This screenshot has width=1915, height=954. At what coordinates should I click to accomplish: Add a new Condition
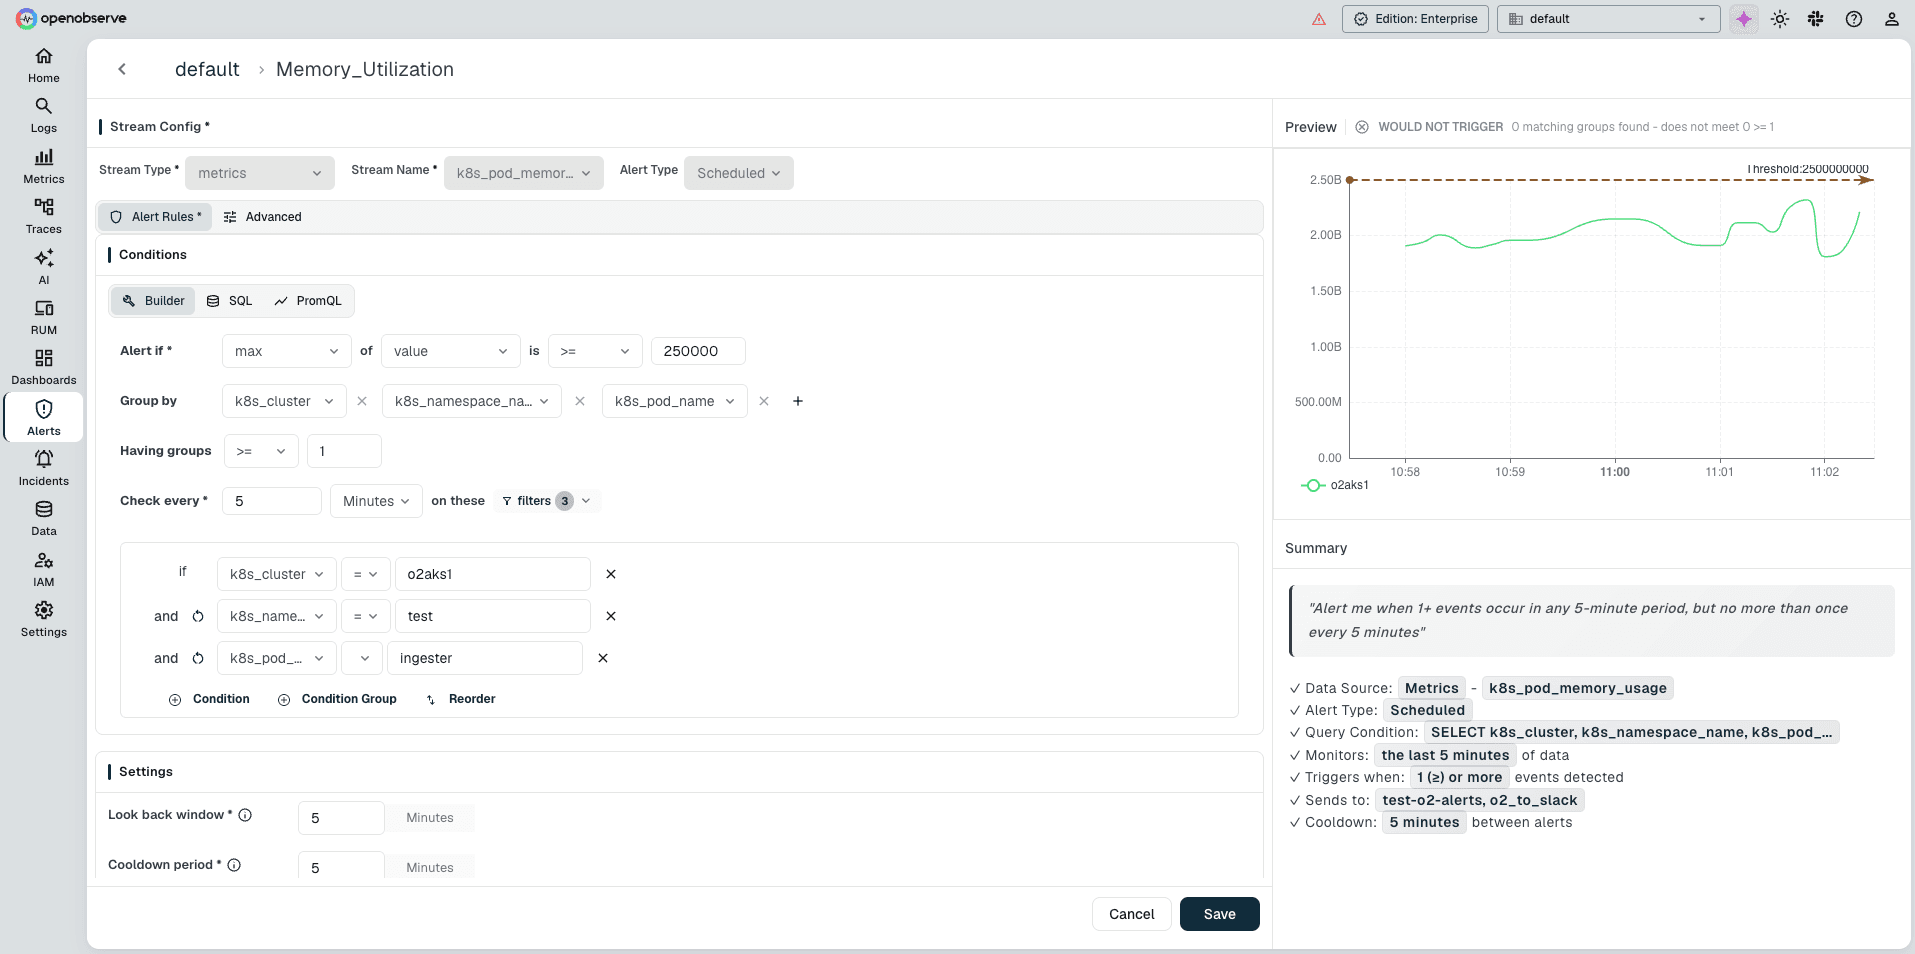click(209, 699)
